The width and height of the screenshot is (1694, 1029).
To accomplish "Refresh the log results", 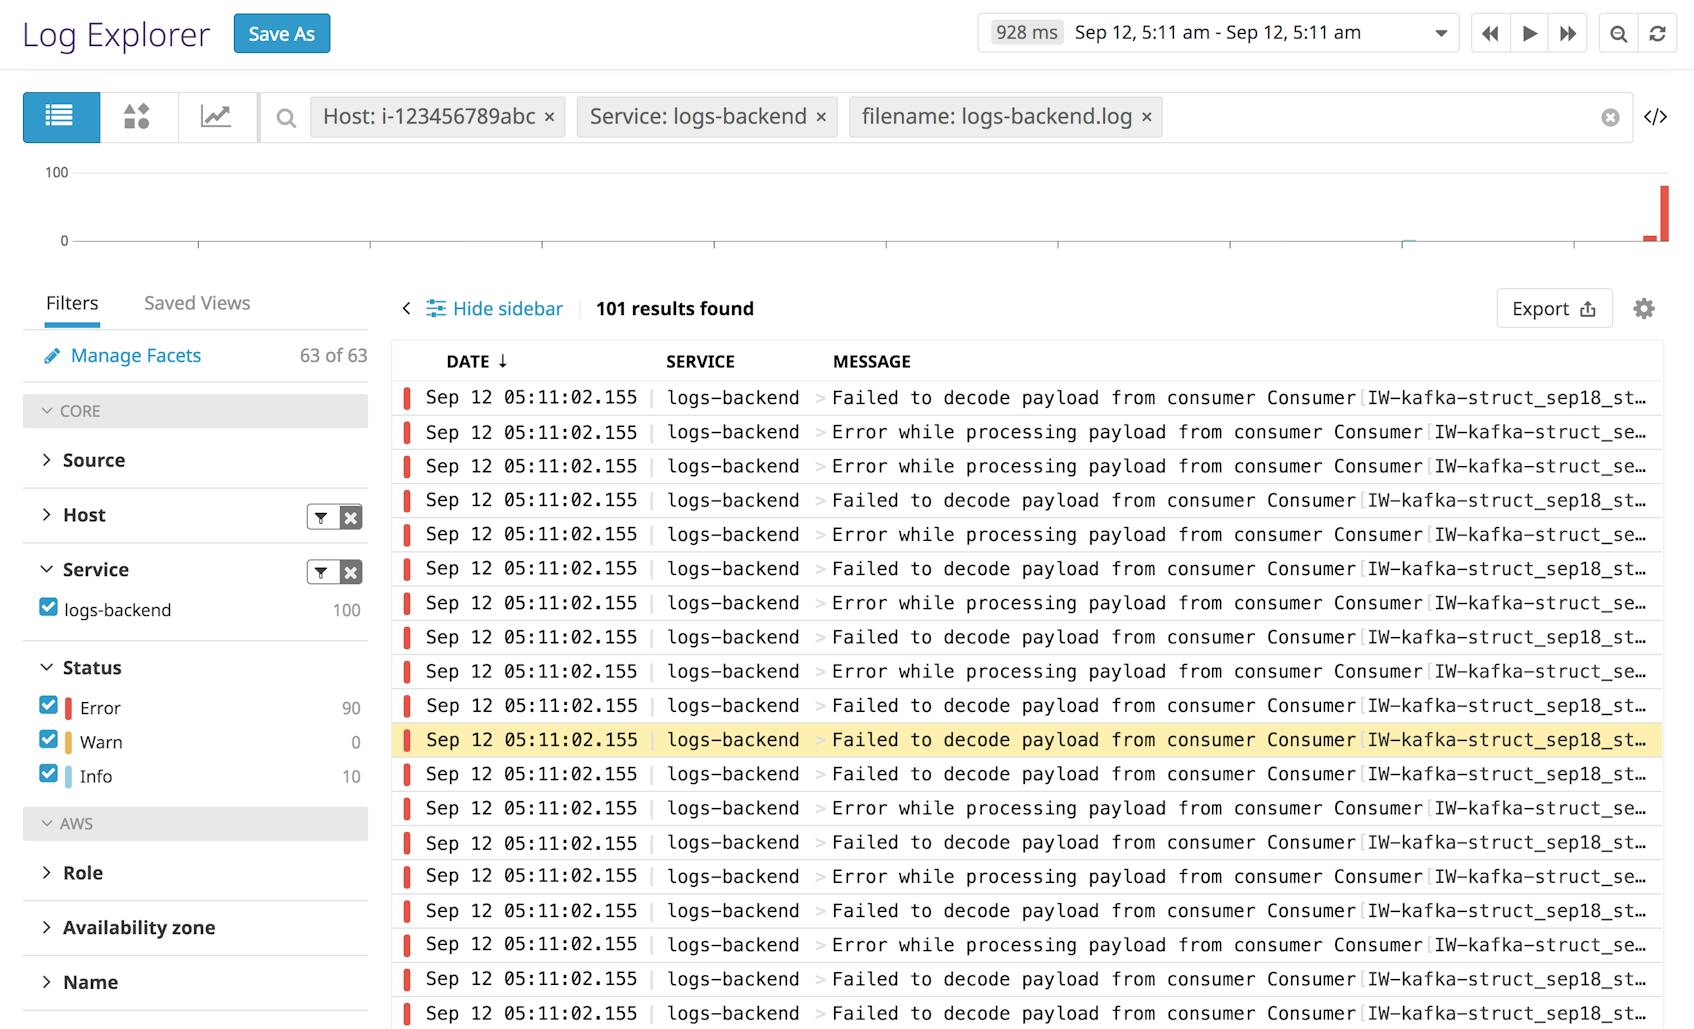I will click(1659, 32).
